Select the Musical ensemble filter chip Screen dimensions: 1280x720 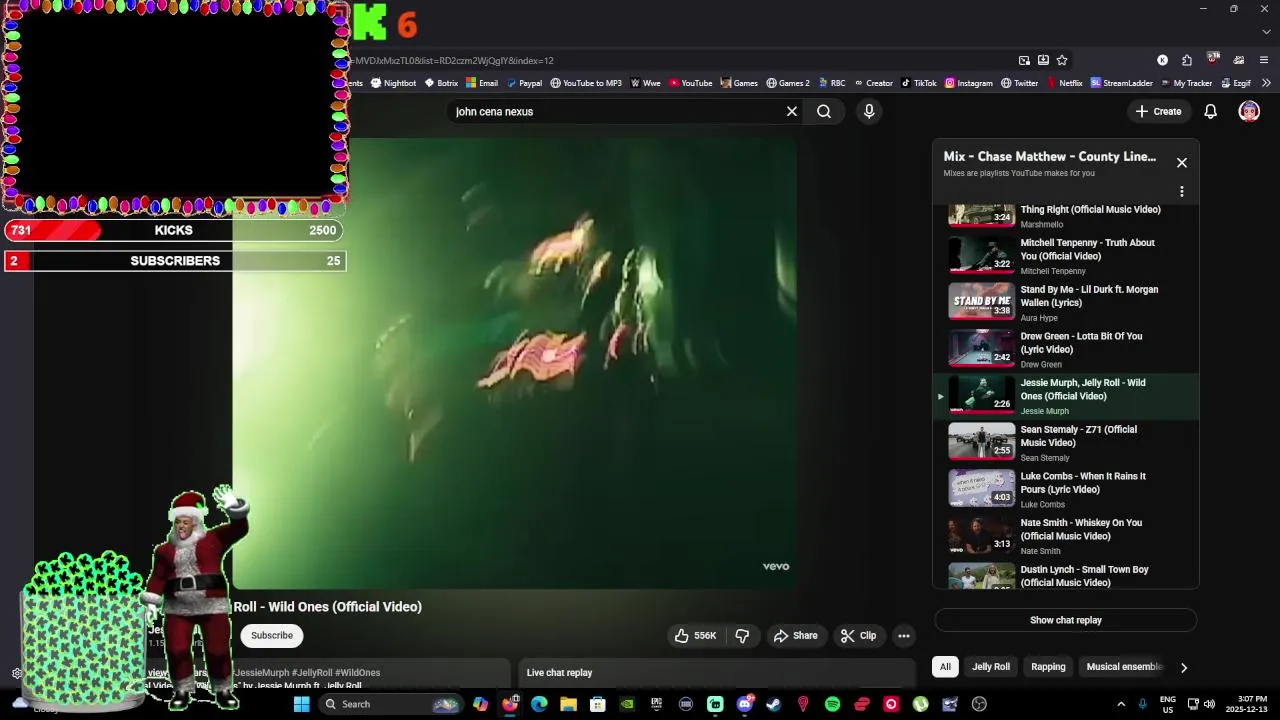point(1124,667)
